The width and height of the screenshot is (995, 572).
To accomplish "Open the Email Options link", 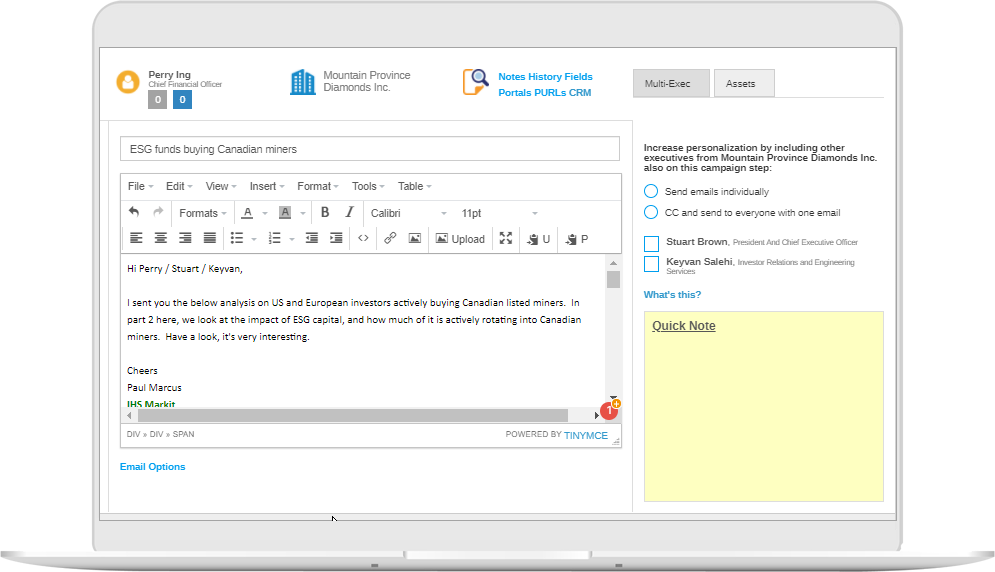I will tap(152, 466).
